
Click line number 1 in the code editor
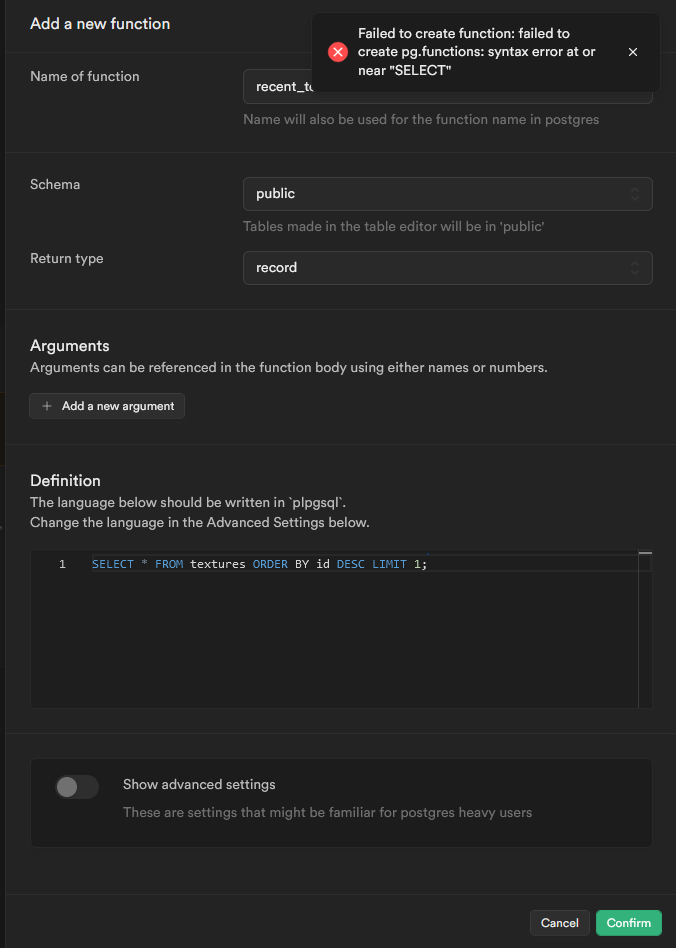tap(62, 564)
